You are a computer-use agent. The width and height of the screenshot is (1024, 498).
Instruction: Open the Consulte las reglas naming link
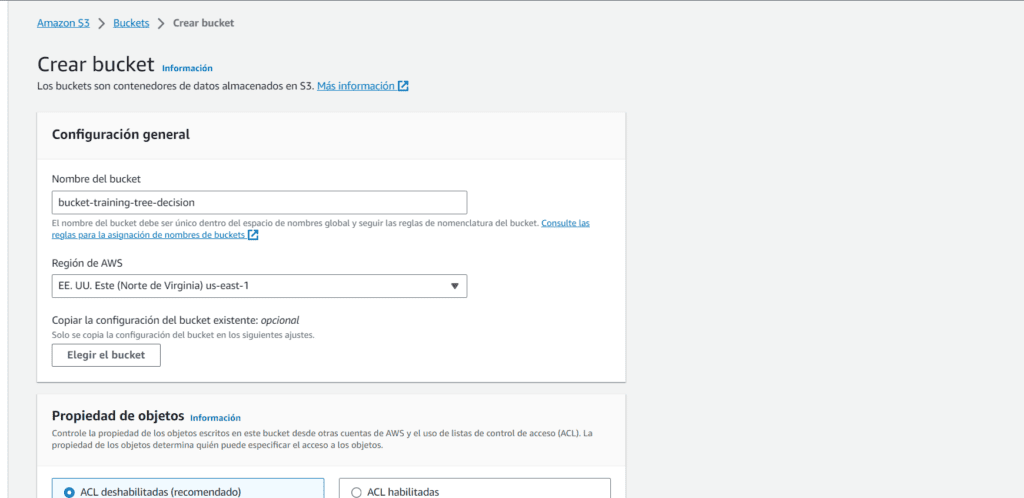pyautogui.click(x=565, y=223)
